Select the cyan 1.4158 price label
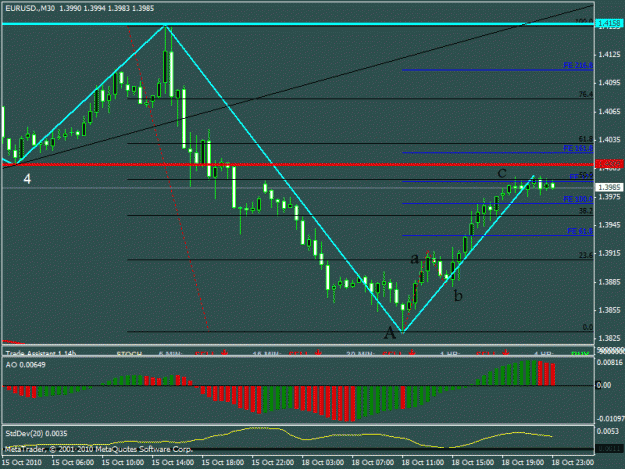625x469 pixels. point(609,24)
